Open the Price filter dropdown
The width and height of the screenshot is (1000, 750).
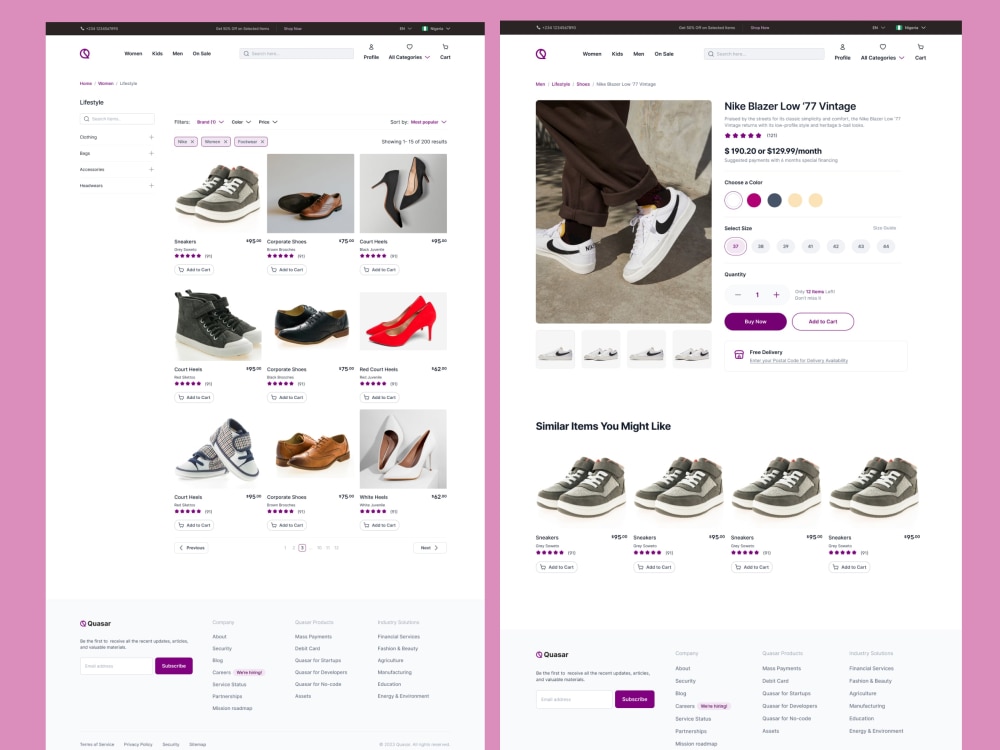coord(268,122)
